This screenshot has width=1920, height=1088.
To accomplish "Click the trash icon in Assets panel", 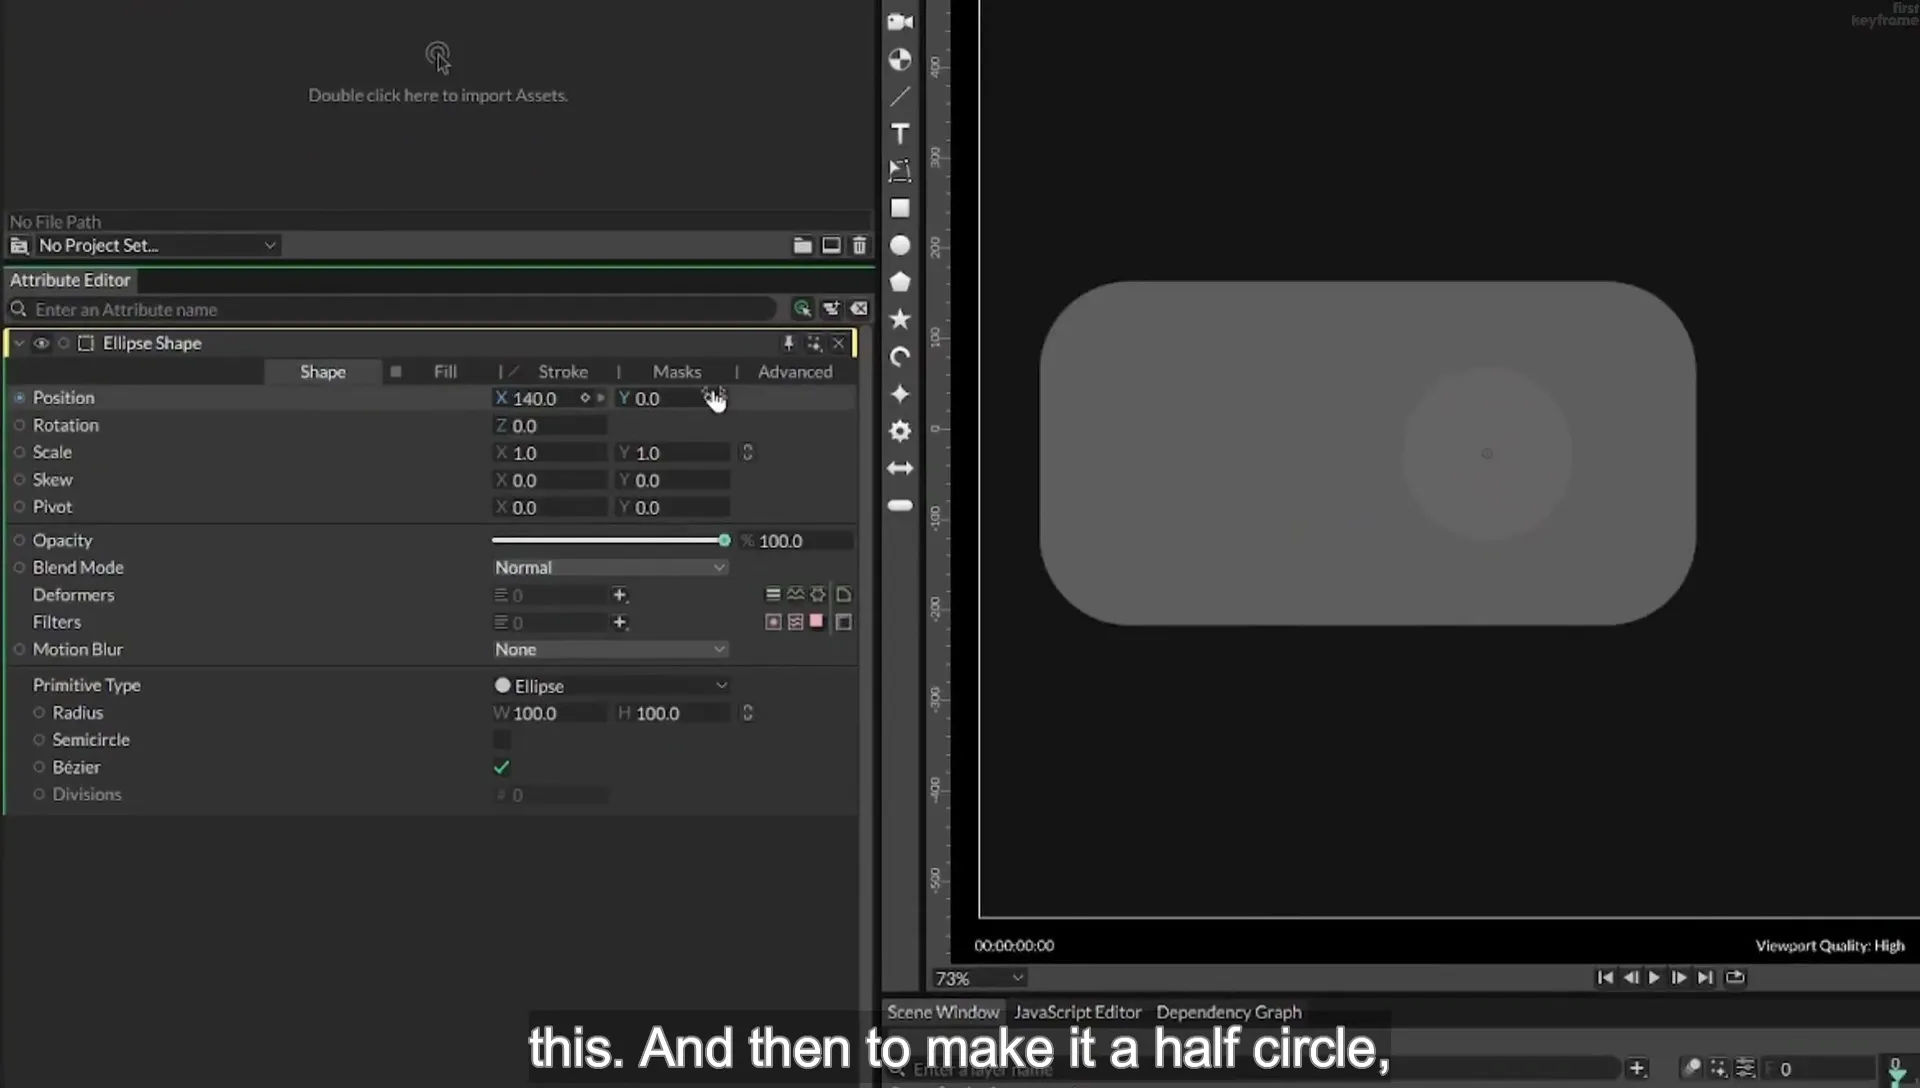I will 859,245.
